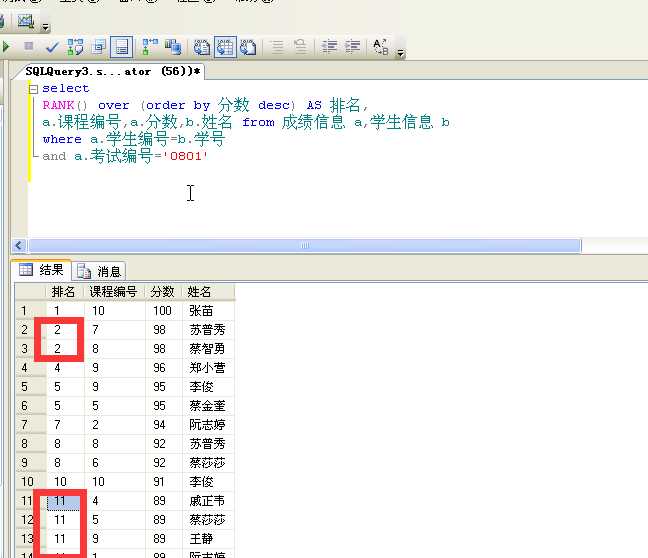Click the 姓名 column header
648x558 pixels.
pyautogui.click(x=208, y=292)
